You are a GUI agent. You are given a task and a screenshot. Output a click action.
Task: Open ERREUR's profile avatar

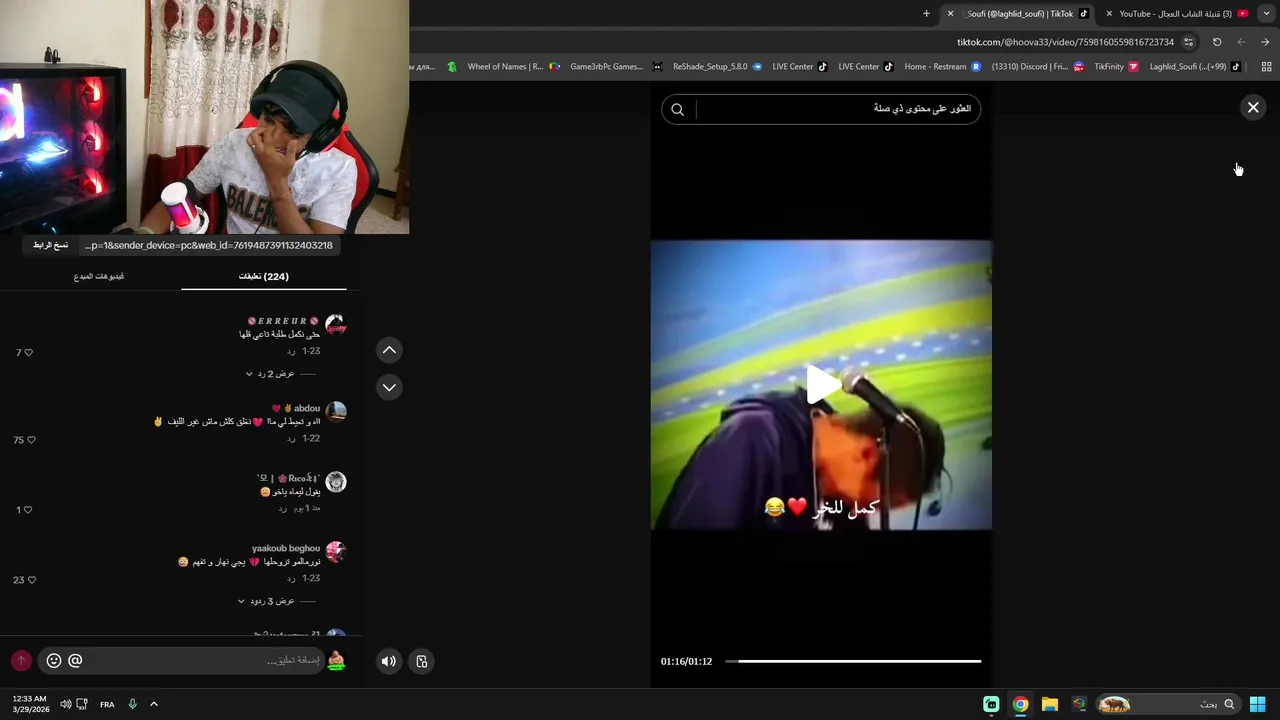pyautogui.click(x=336, y=325)
